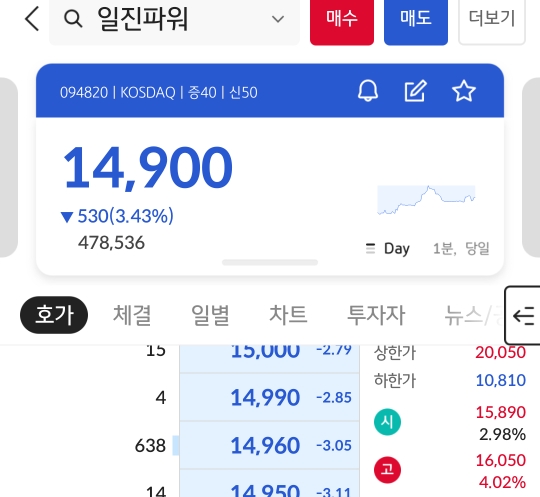Tap the volume figure 478,536
540x497 pixels.
click(x=111, y=243)
